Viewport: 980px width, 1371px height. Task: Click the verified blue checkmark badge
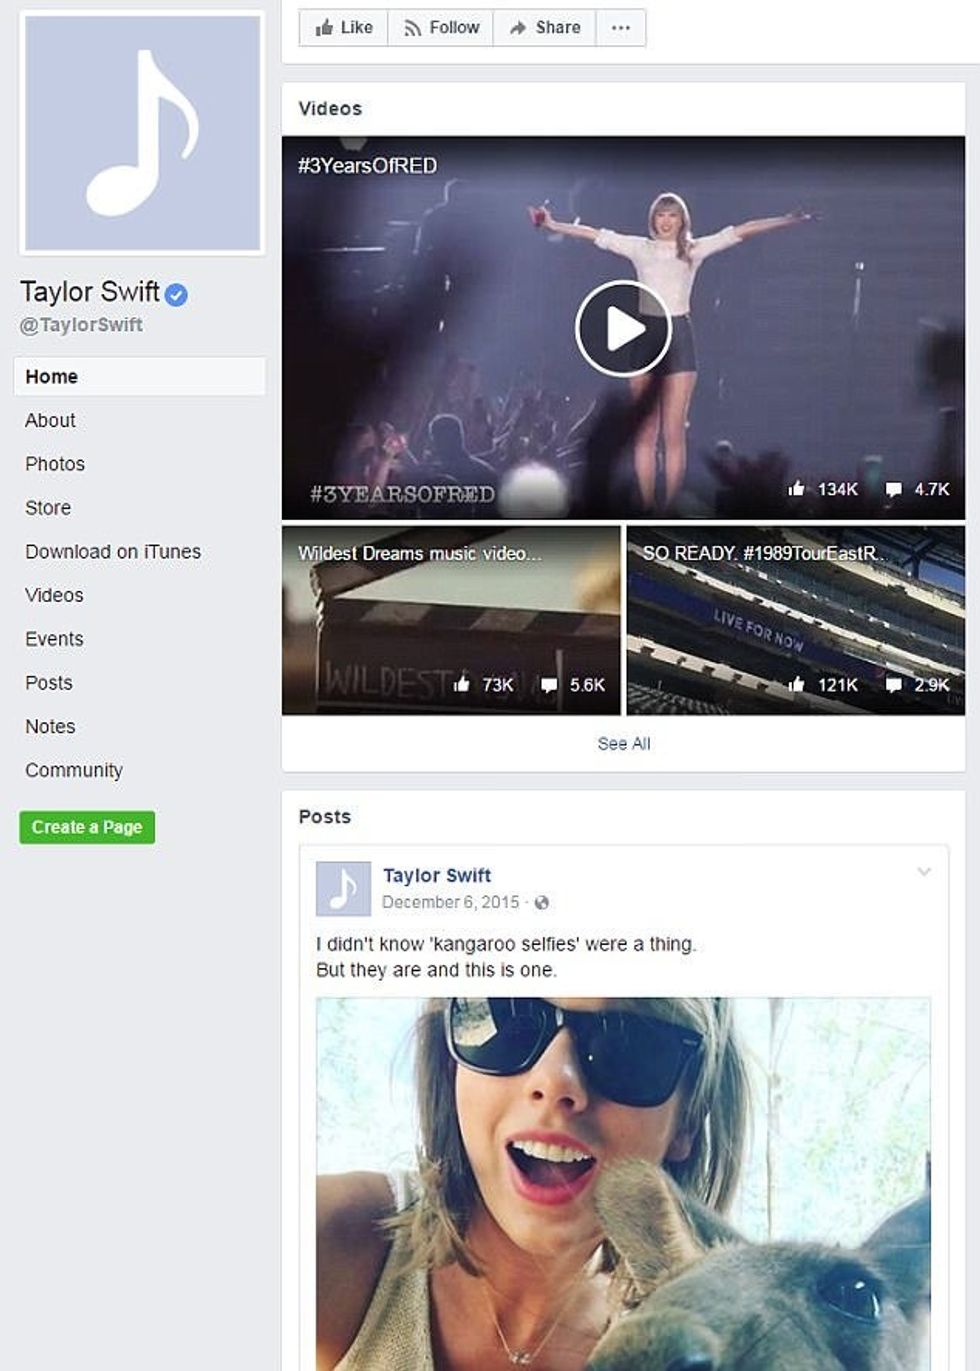(175, 293)
